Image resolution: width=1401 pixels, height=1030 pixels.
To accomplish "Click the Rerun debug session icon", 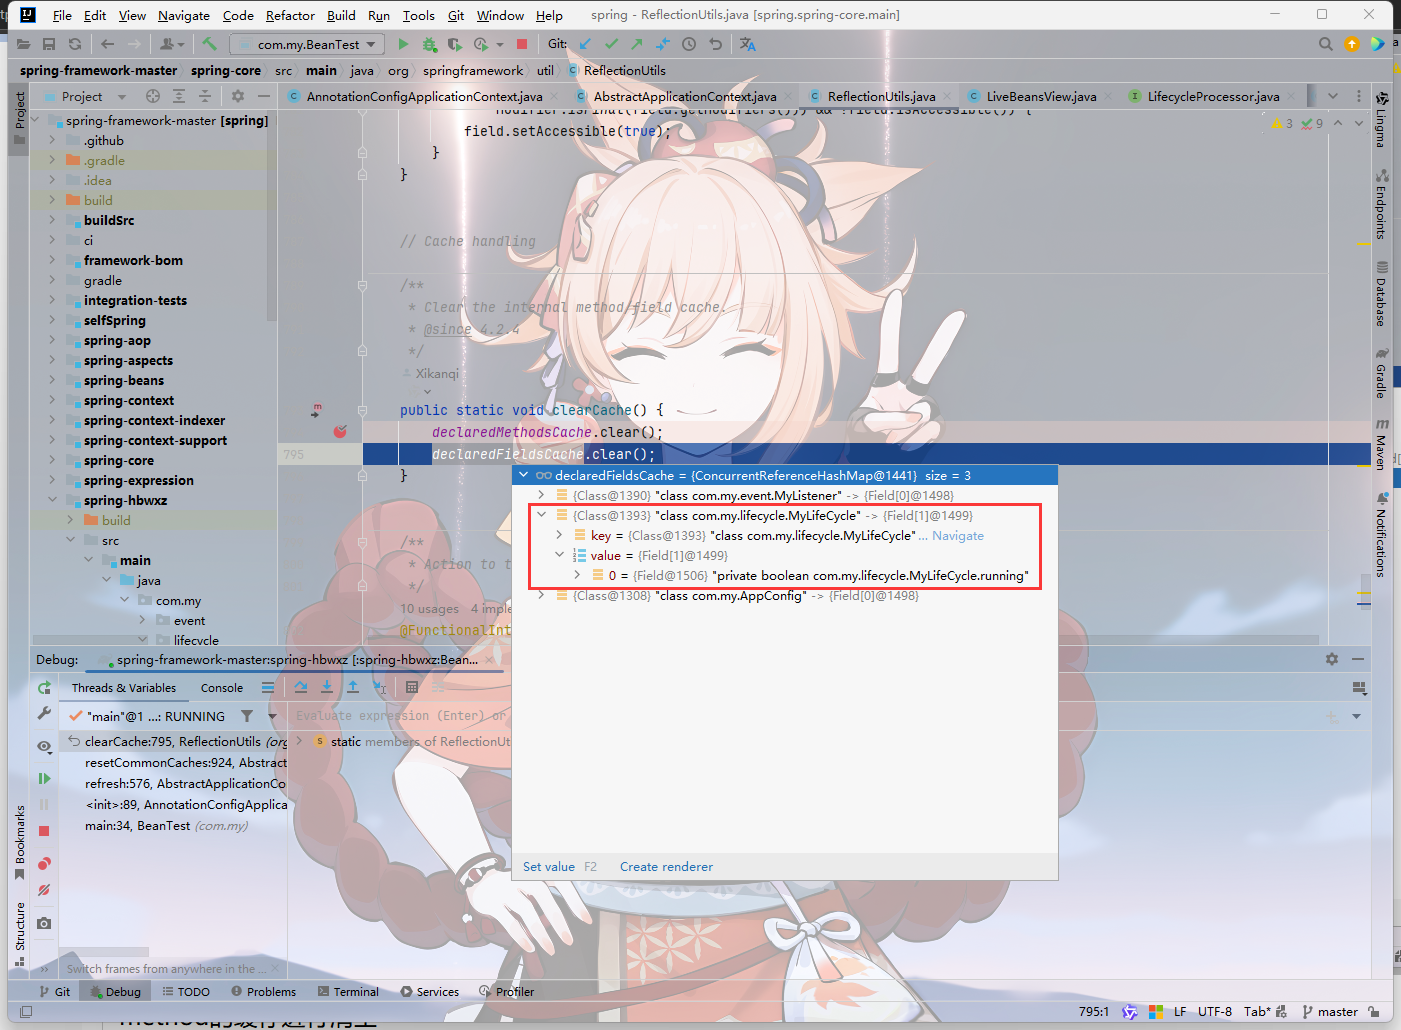I will click(44, 688).
